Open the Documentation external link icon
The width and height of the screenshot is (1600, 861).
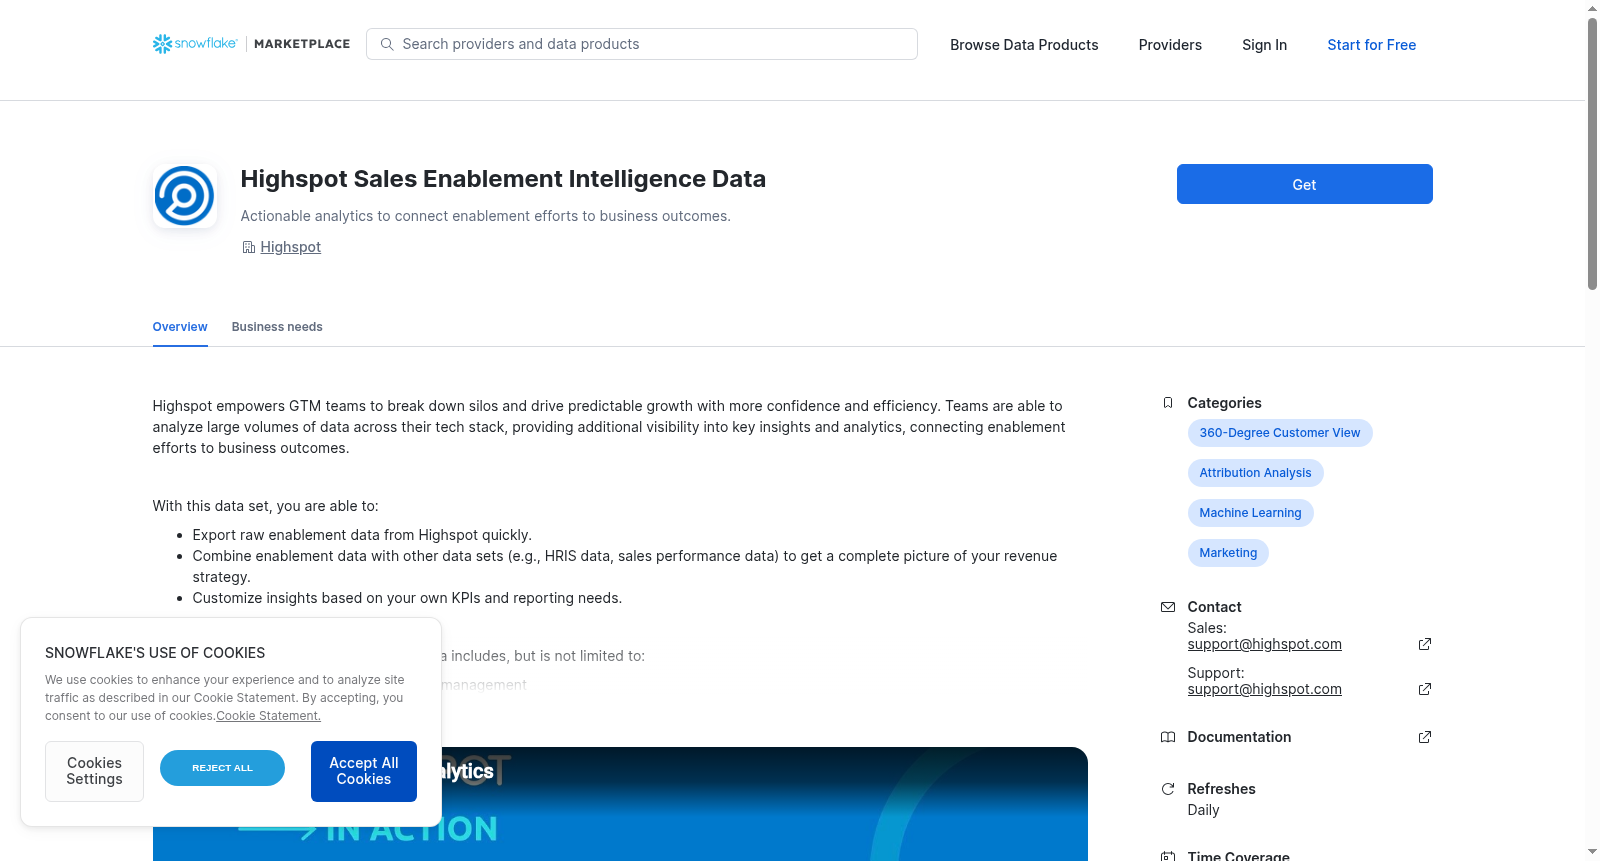tap(1425, 737)
